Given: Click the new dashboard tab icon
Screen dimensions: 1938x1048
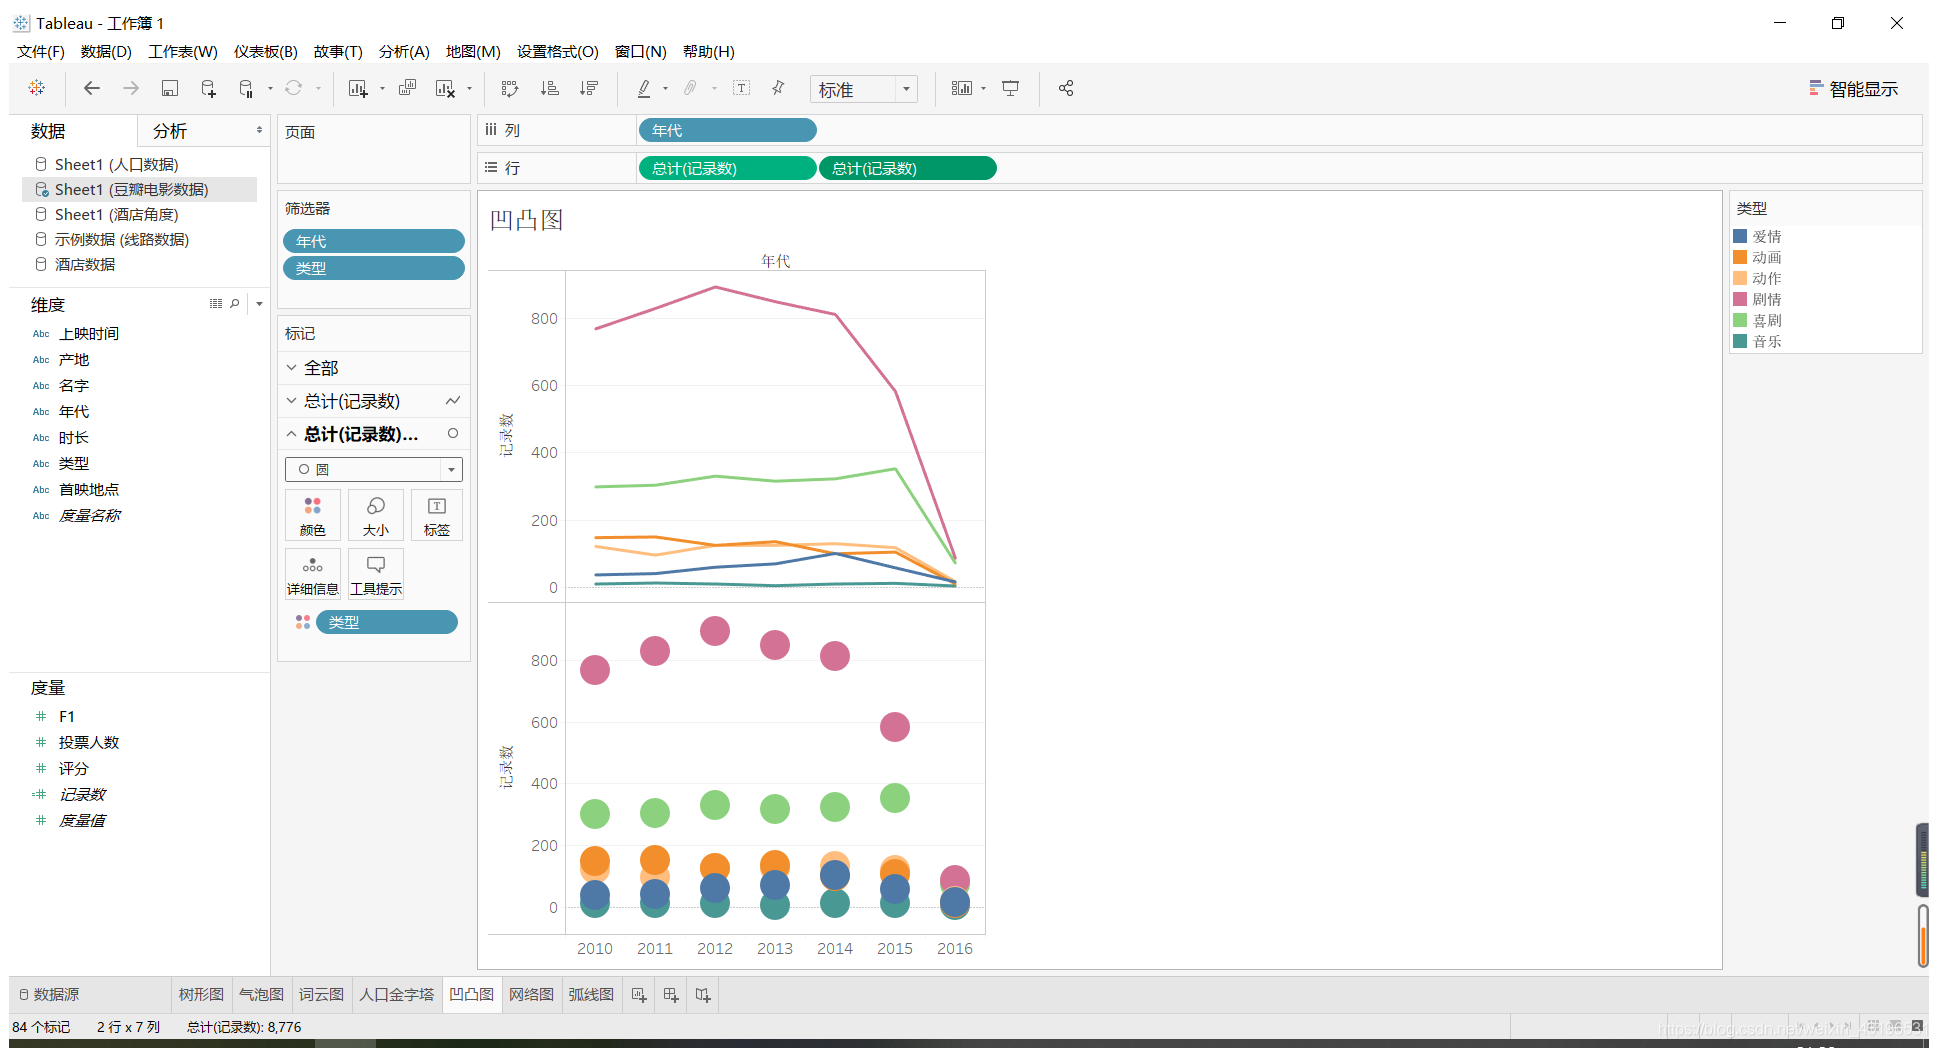Looking at the screenshot, I should tap(671, 995).
